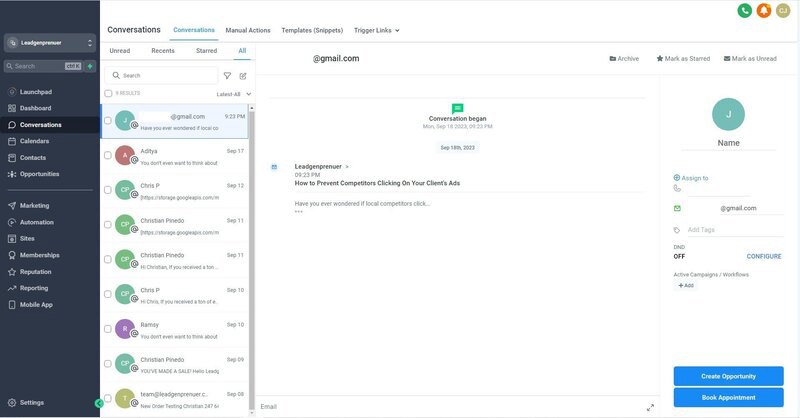The image size is (800, 418).
Task: Click the compose new message icon
Action: coord(243,76)
